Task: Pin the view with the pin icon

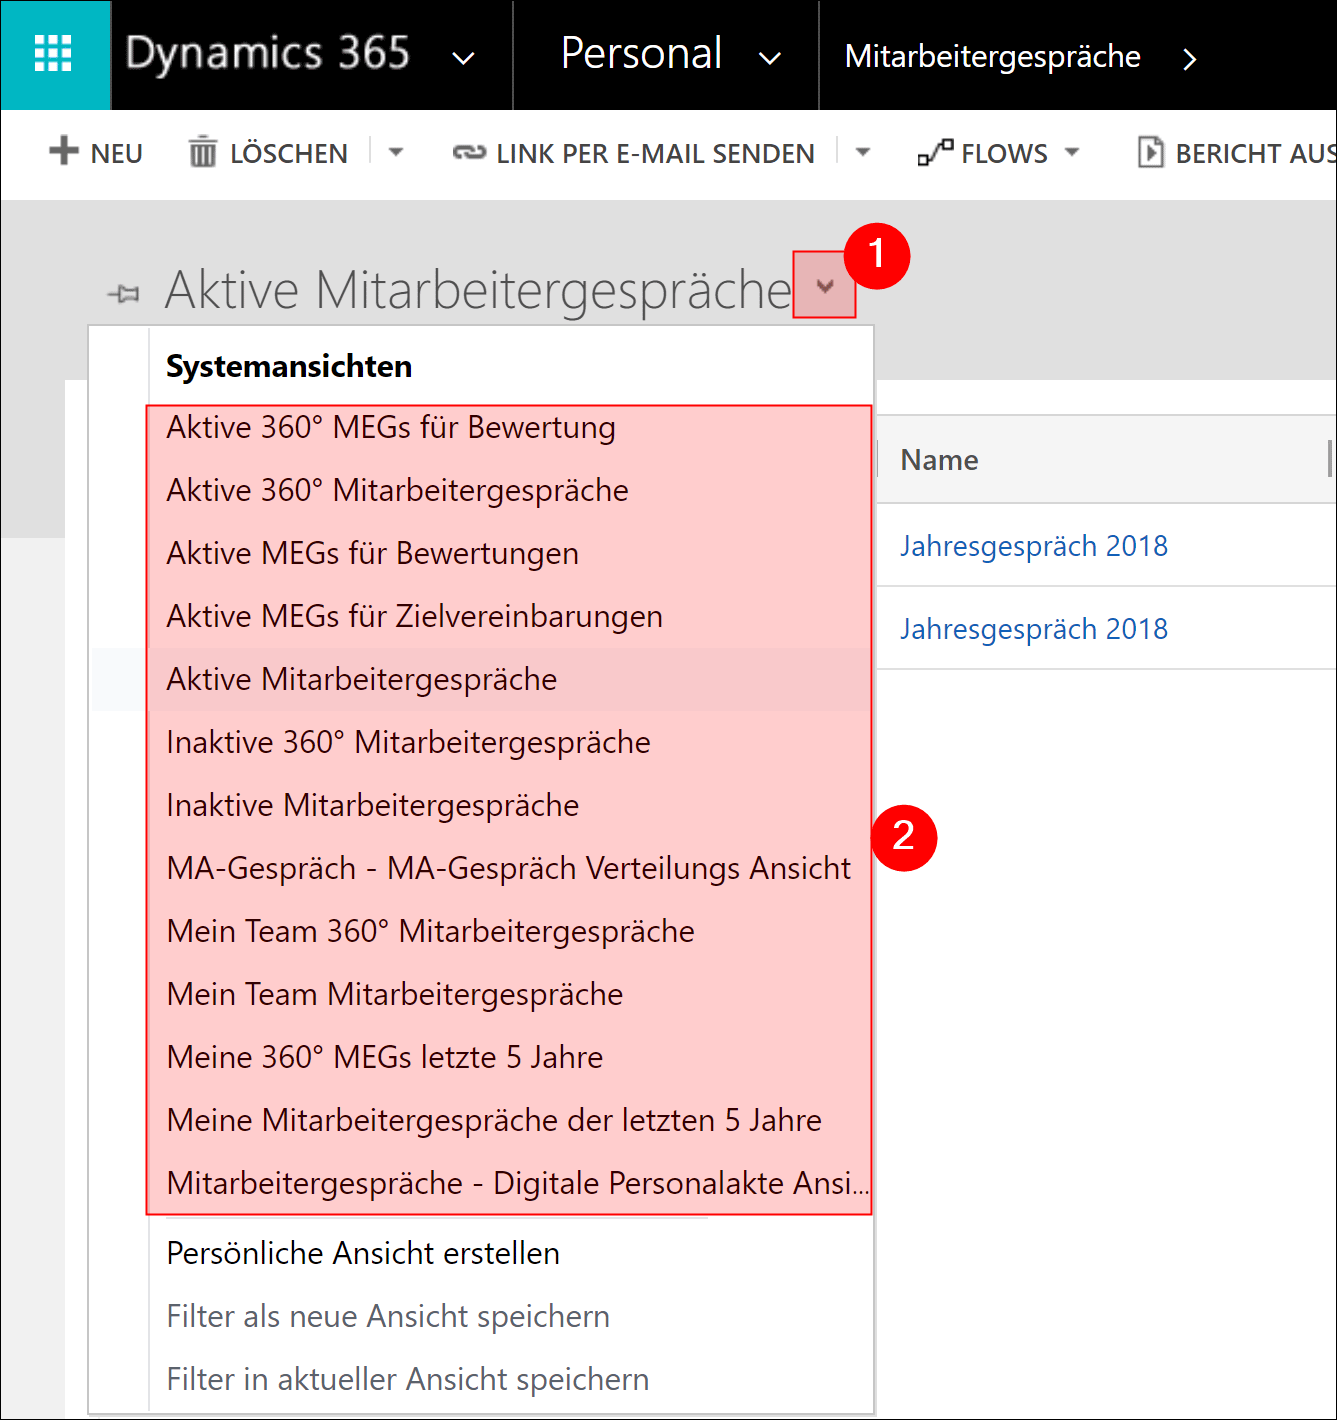Action: (124, 294)
